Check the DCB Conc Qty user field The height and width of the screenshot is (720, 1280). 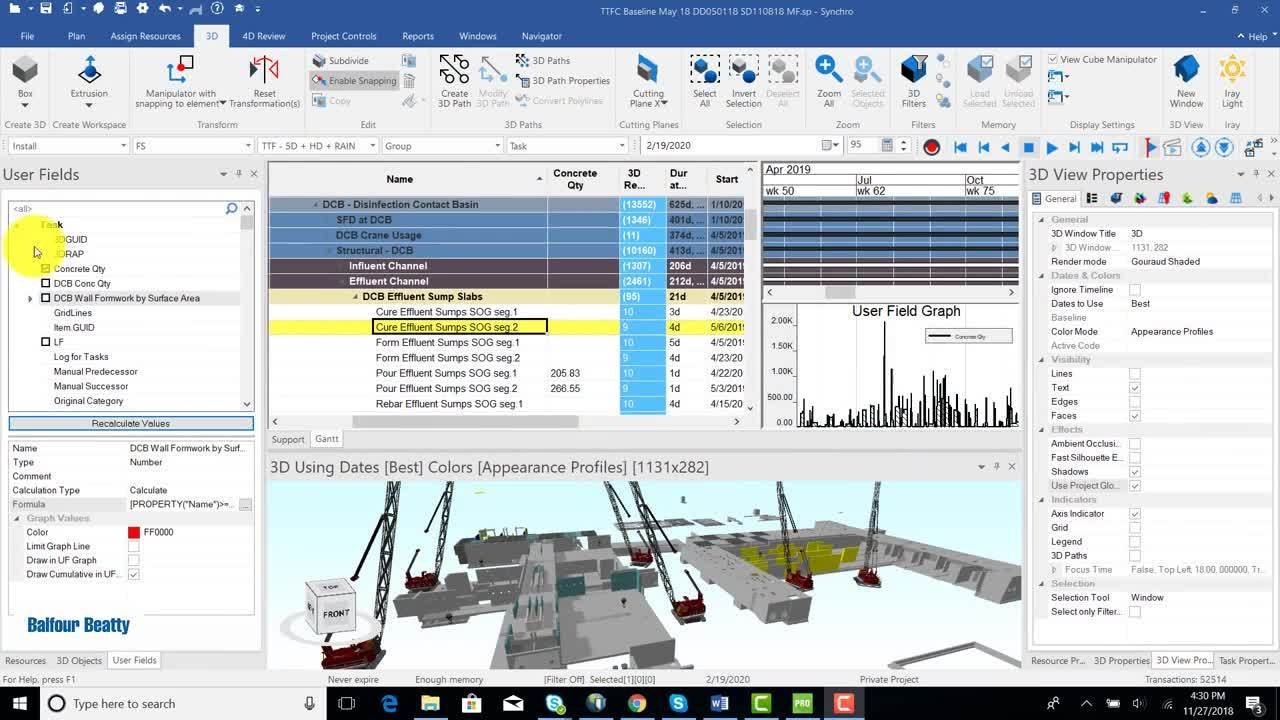pyautogui.click(x=46, y=283)
